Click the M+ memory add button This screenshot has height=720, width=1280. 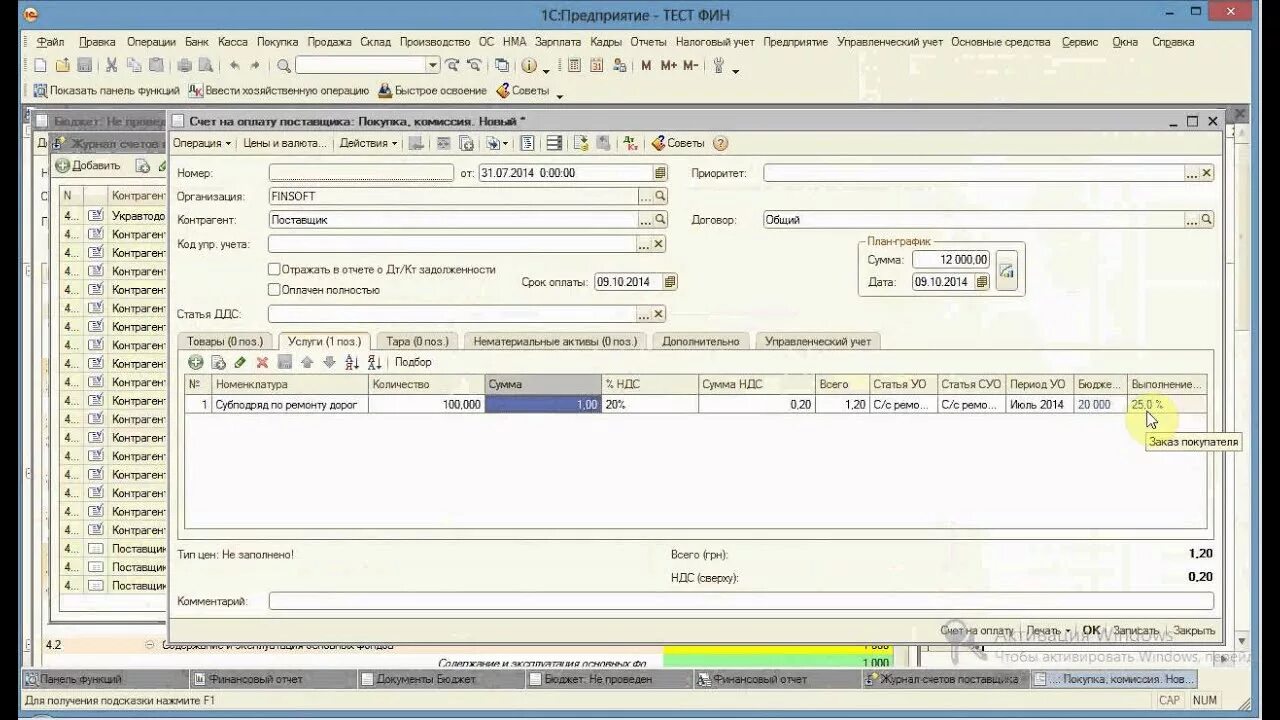668,65
